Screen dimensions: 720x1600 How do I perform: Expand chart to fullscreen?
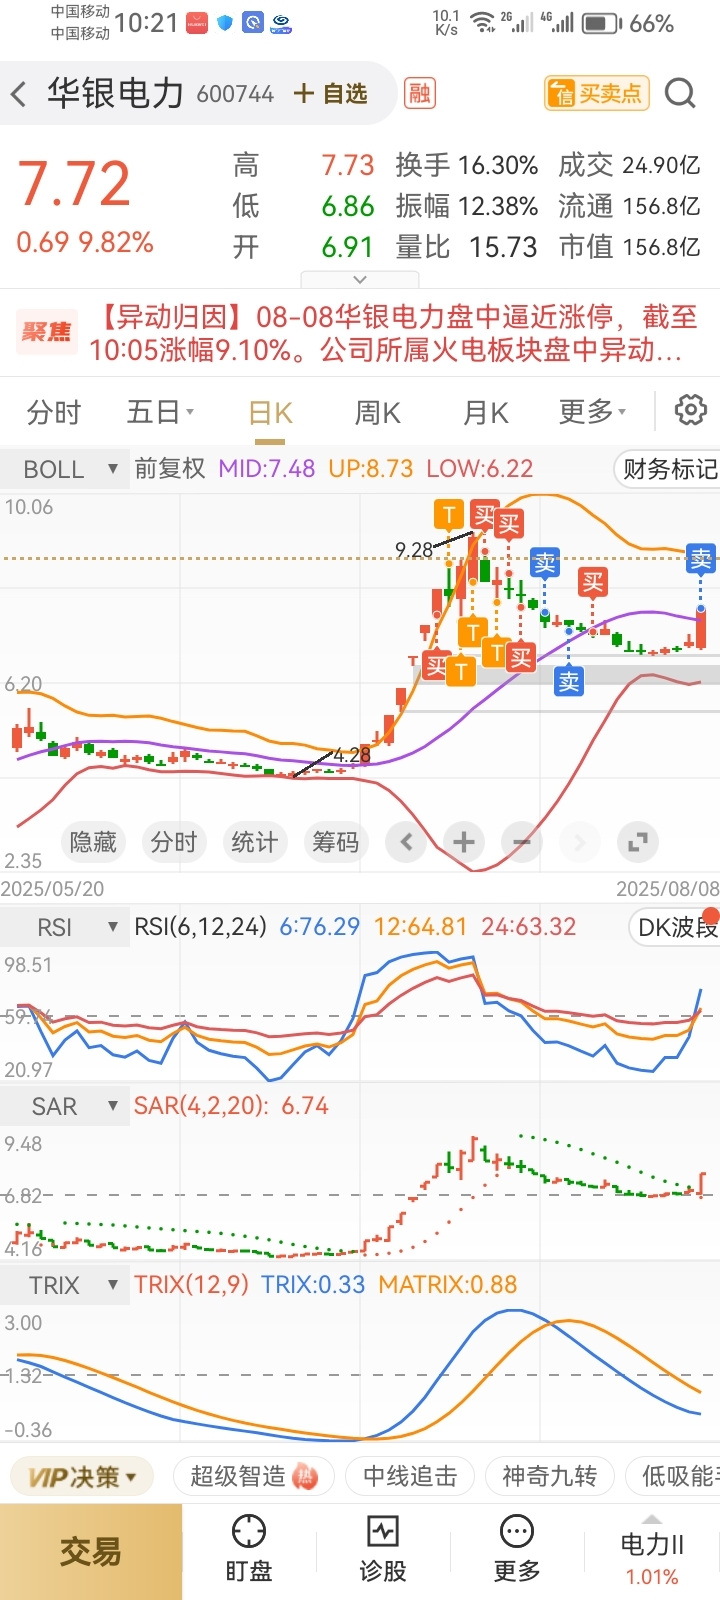pyautogui.click(x=637, y=842)
